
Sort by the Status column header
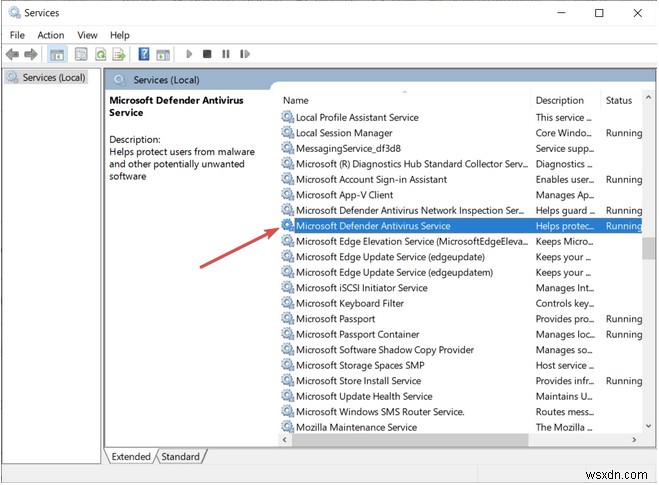(619, 101)
